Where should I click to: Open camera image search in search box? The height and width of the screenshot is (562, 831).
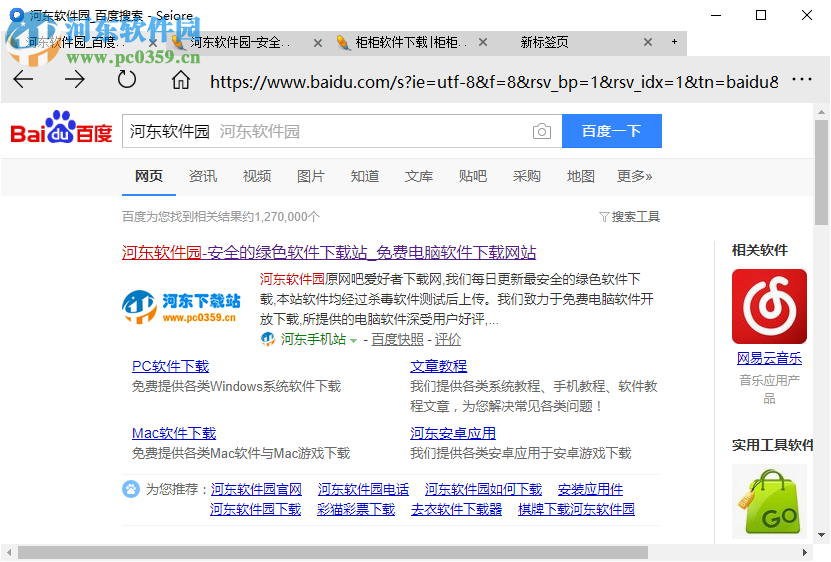(542, 131)
